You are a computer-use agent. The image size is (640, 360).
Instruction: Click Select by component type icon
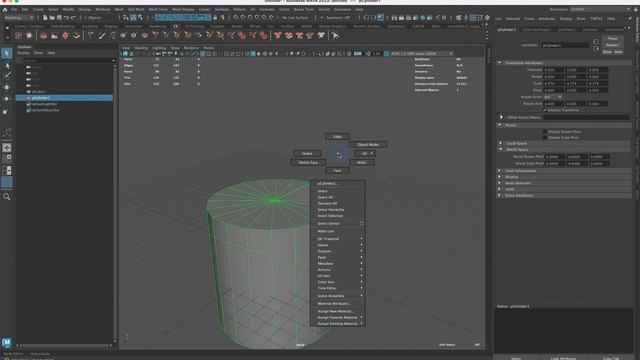[x=140, y=18]
